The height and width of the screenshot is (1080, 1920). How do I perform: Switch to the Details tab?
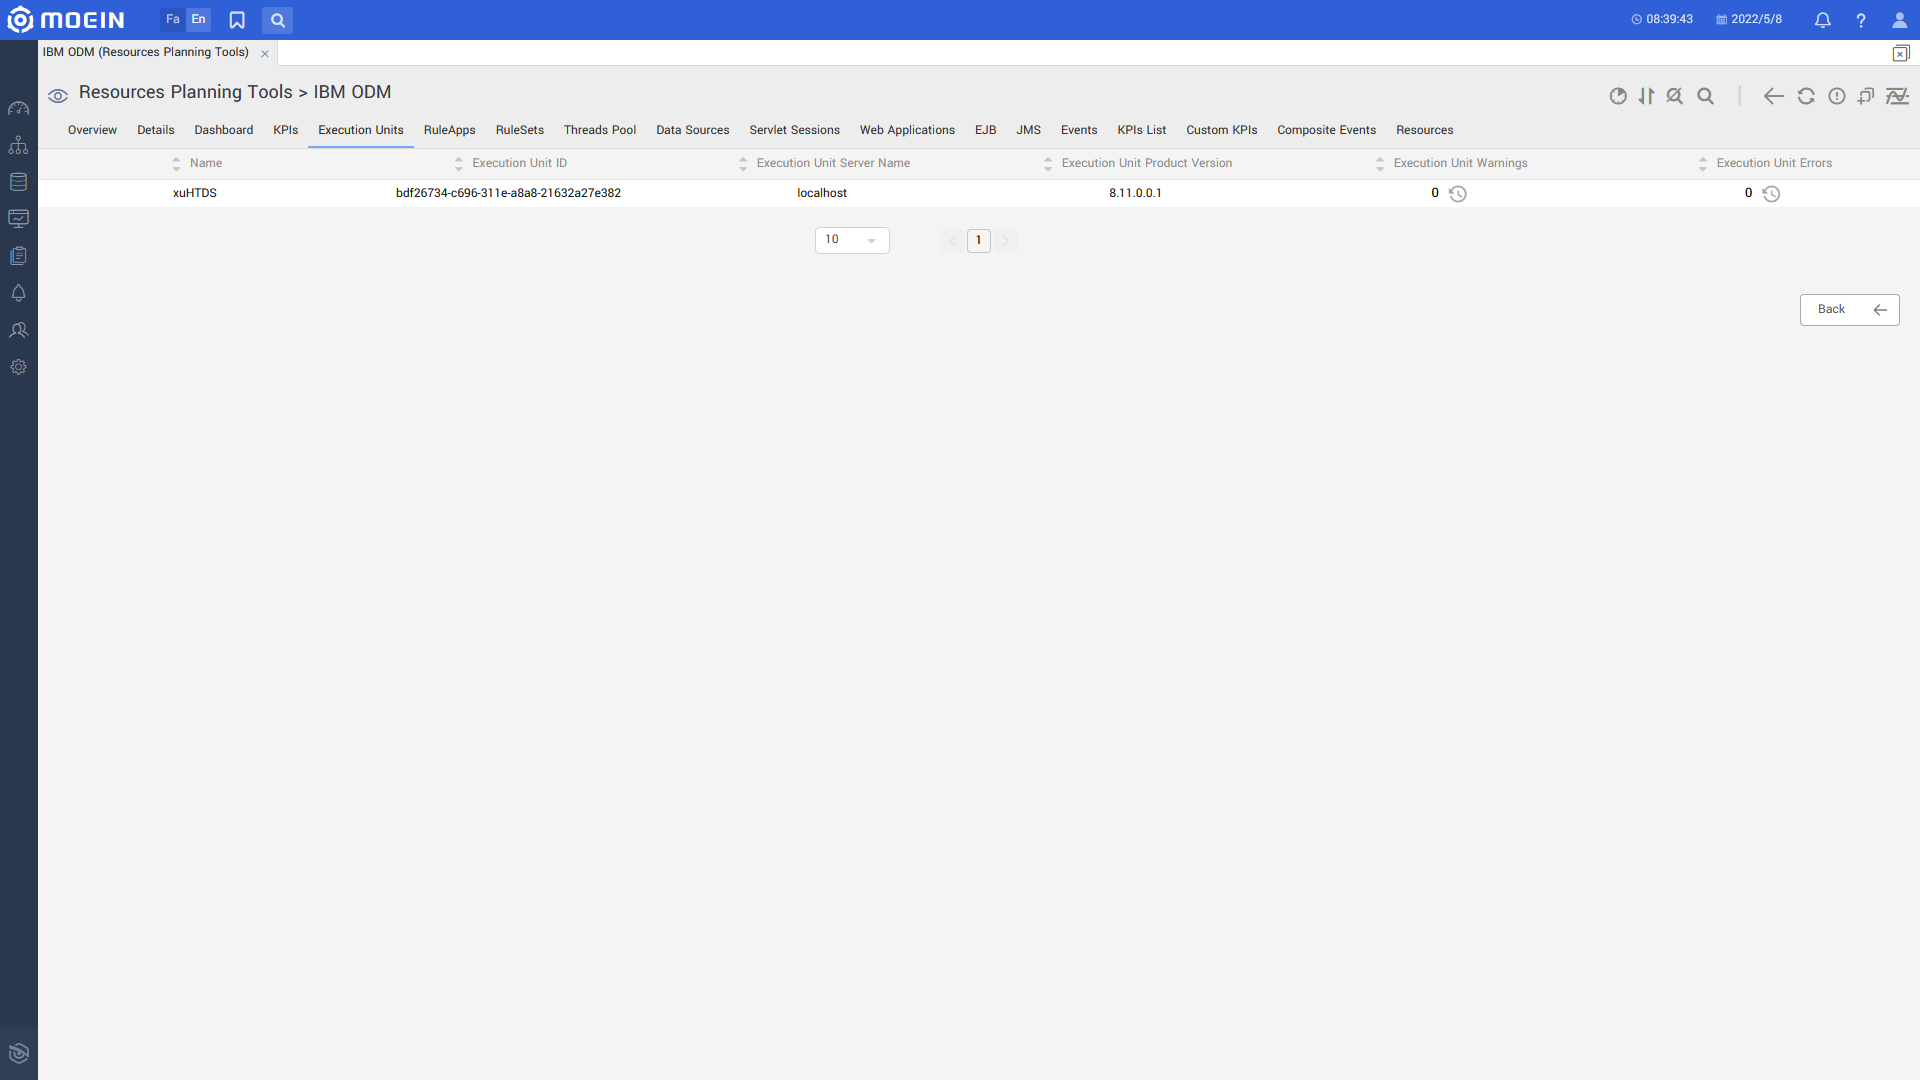click(x=156, y=130)
